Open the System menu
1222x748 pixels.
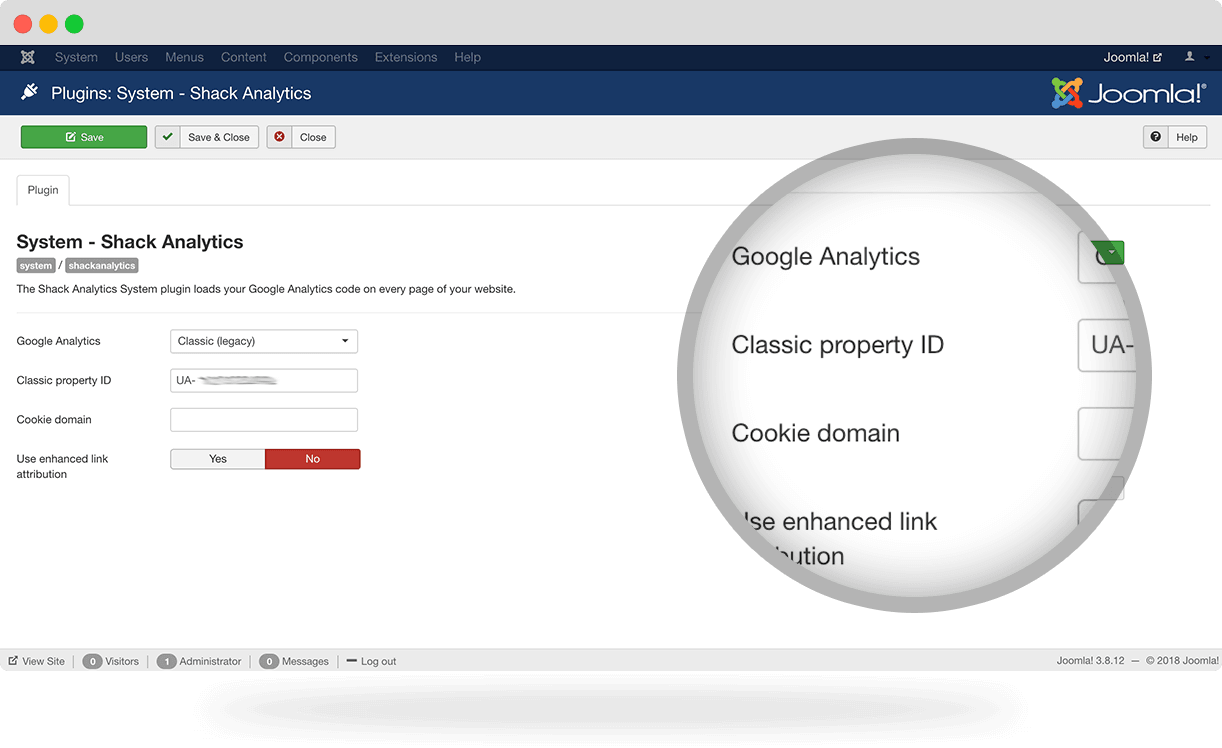[76, 57]
